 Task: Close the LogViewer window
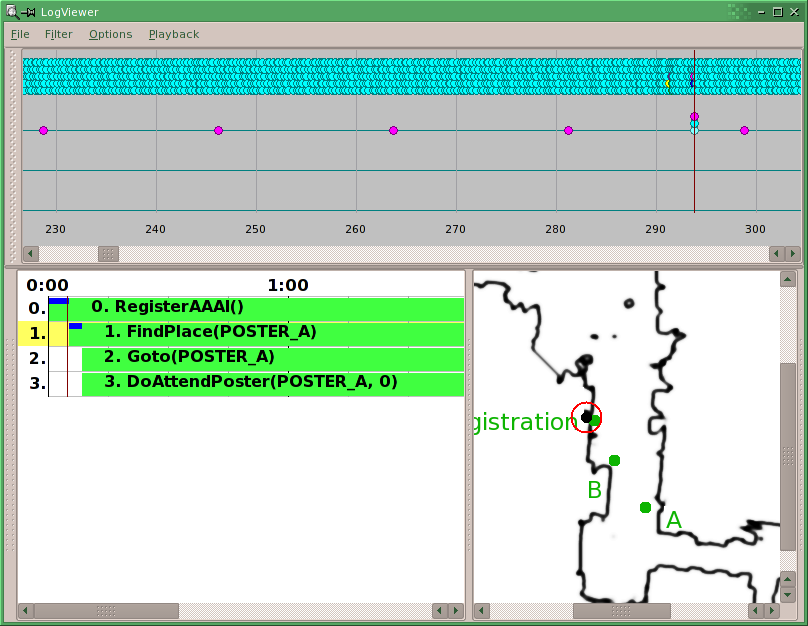[795, 12]
